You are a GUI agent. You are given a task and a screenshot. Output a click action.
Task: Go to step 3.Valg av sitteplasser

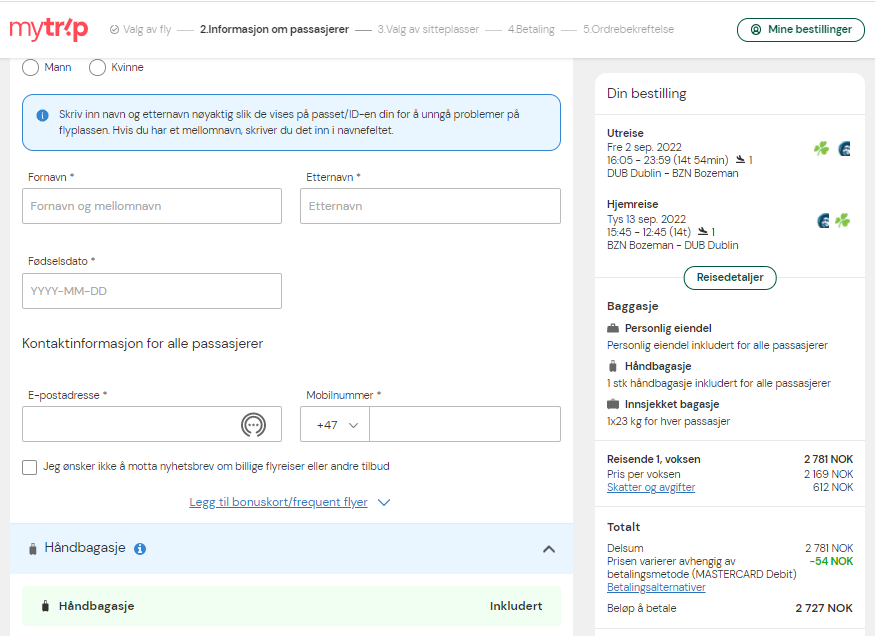[x=428, y=30]
